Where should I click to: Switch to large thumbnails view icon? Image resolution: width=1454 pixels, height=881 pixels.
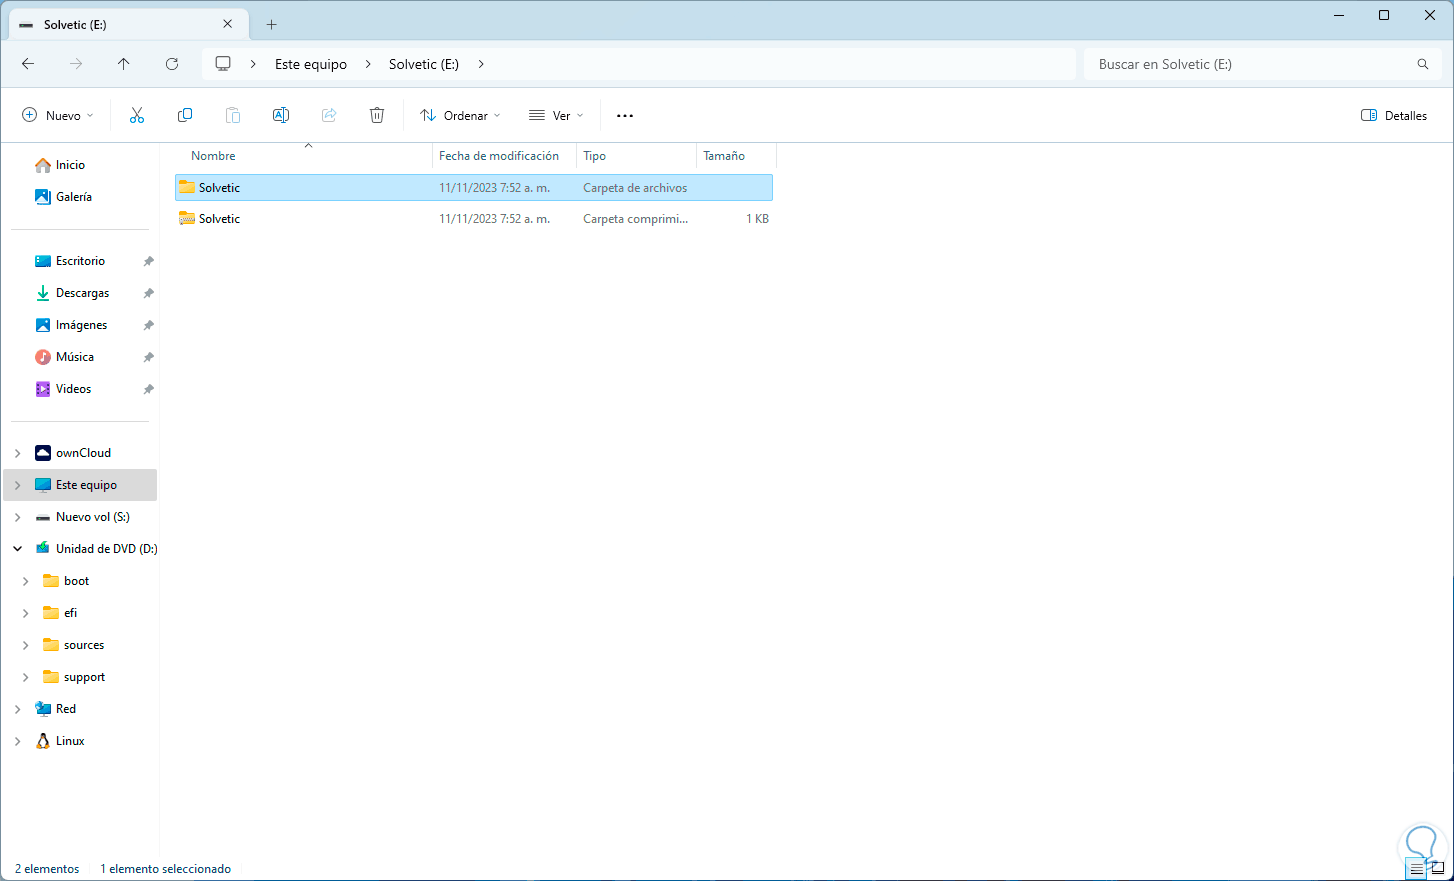[1438, 869]
